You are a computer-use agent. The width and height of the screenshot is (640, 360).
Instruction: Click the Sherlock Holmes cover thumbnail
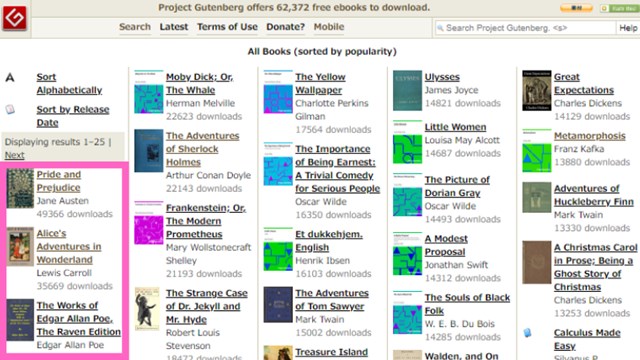point(149,151)
